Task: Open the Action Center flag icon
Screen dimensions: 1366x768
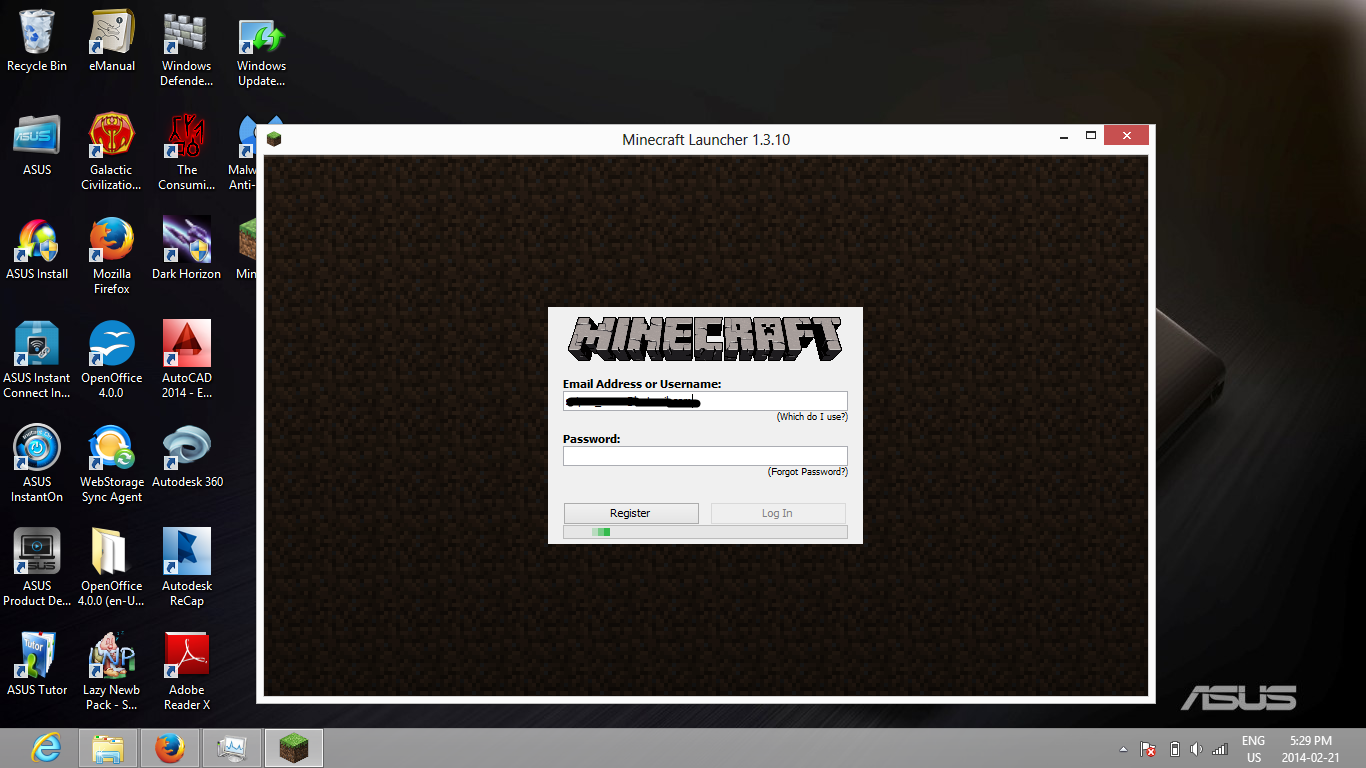Action: (x=1149, y=749)
